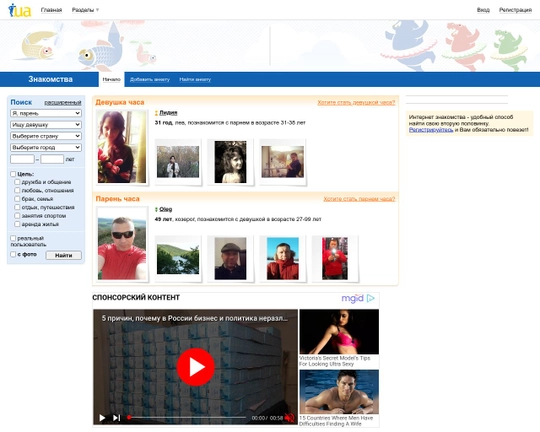Click Регистрируйтесь link in info box

(431, 130)
